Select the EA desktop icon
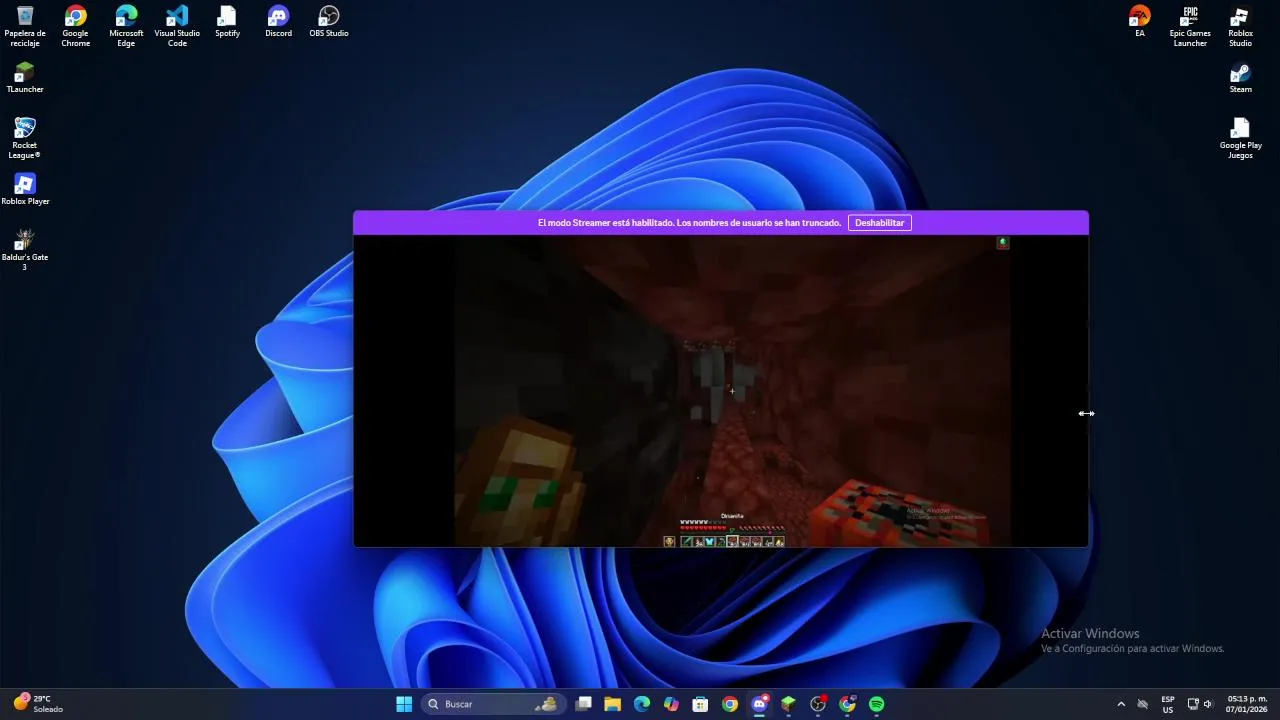1280x720 pixels. pos(1139,22)
